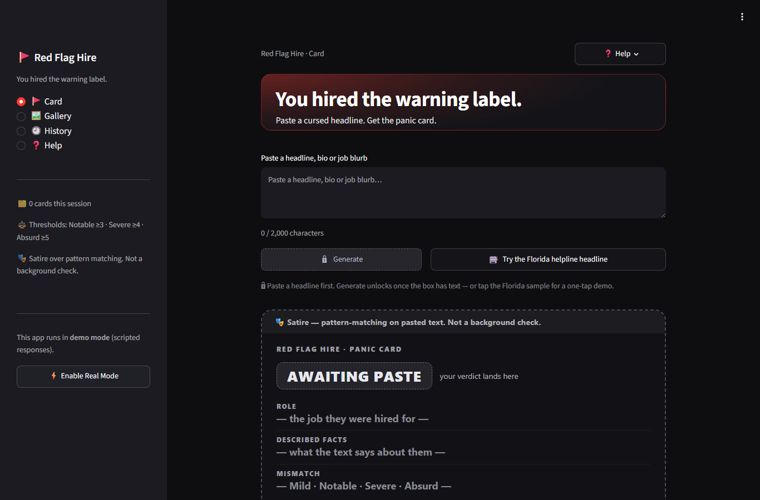Click the '0 / 2,000 characters' counter
Viewport: 760px width, 500px height.
(292, 233)
